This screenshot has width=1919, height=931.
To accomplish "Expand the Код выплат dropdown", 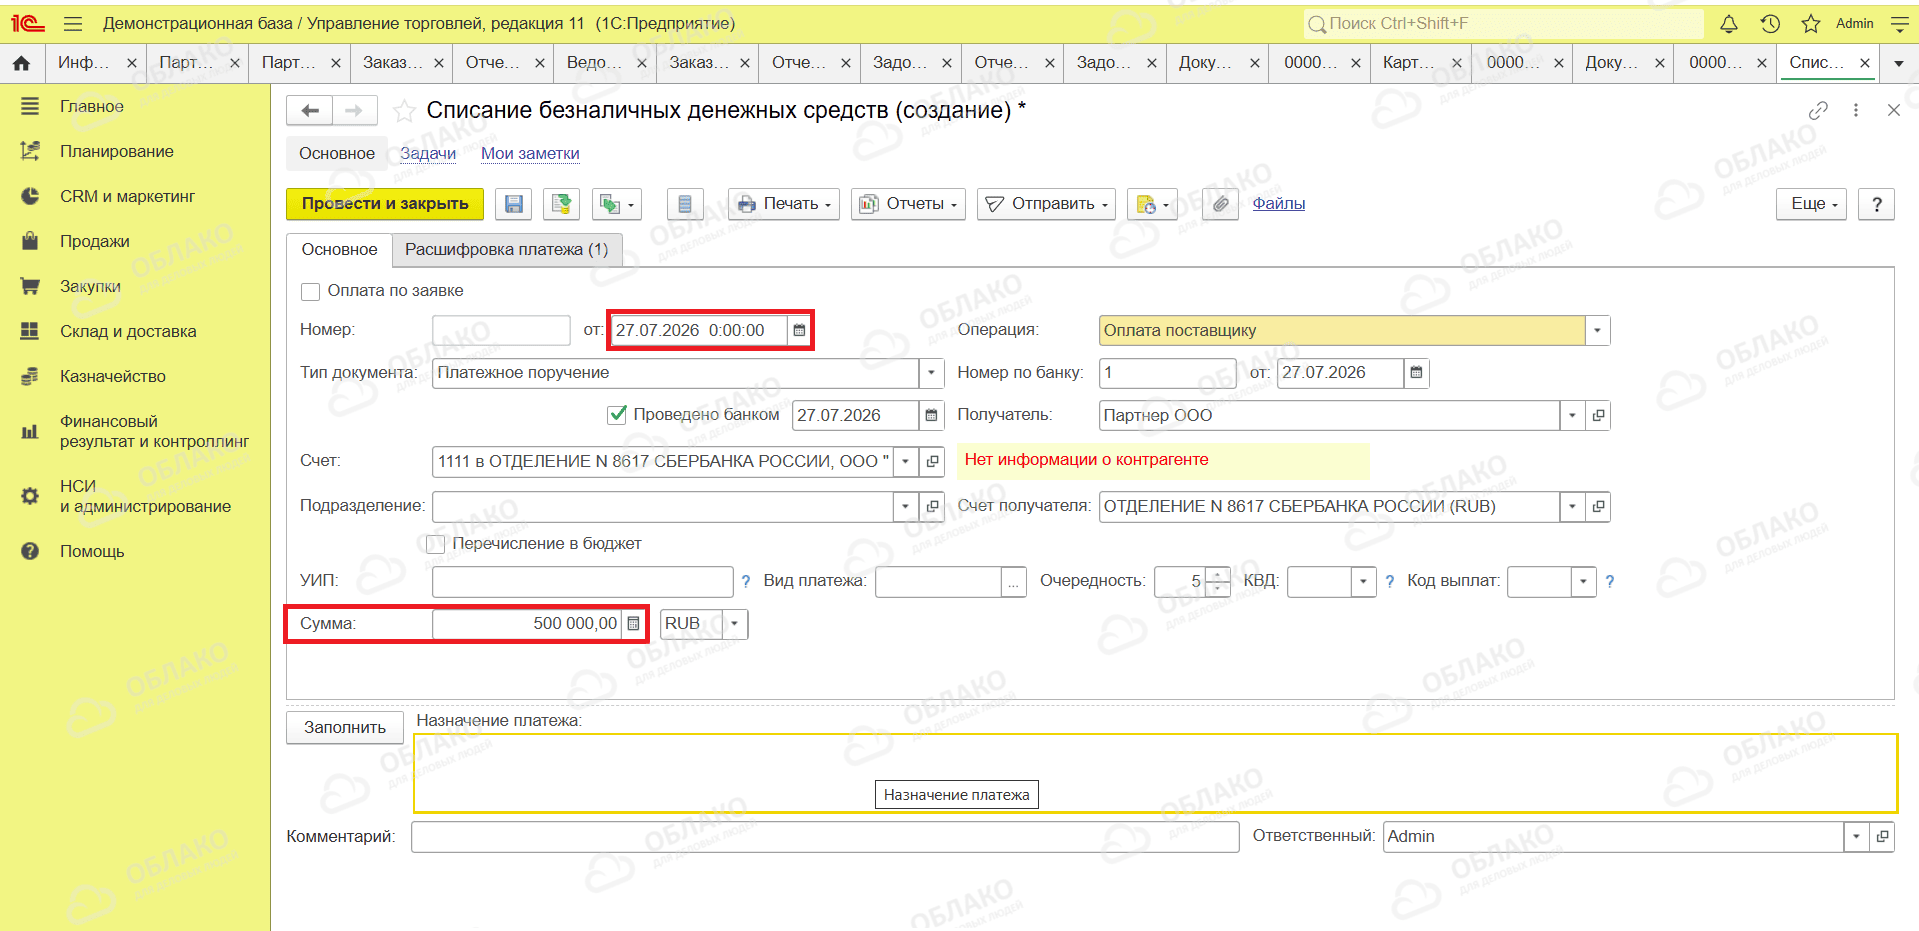I will (1582, 581).
